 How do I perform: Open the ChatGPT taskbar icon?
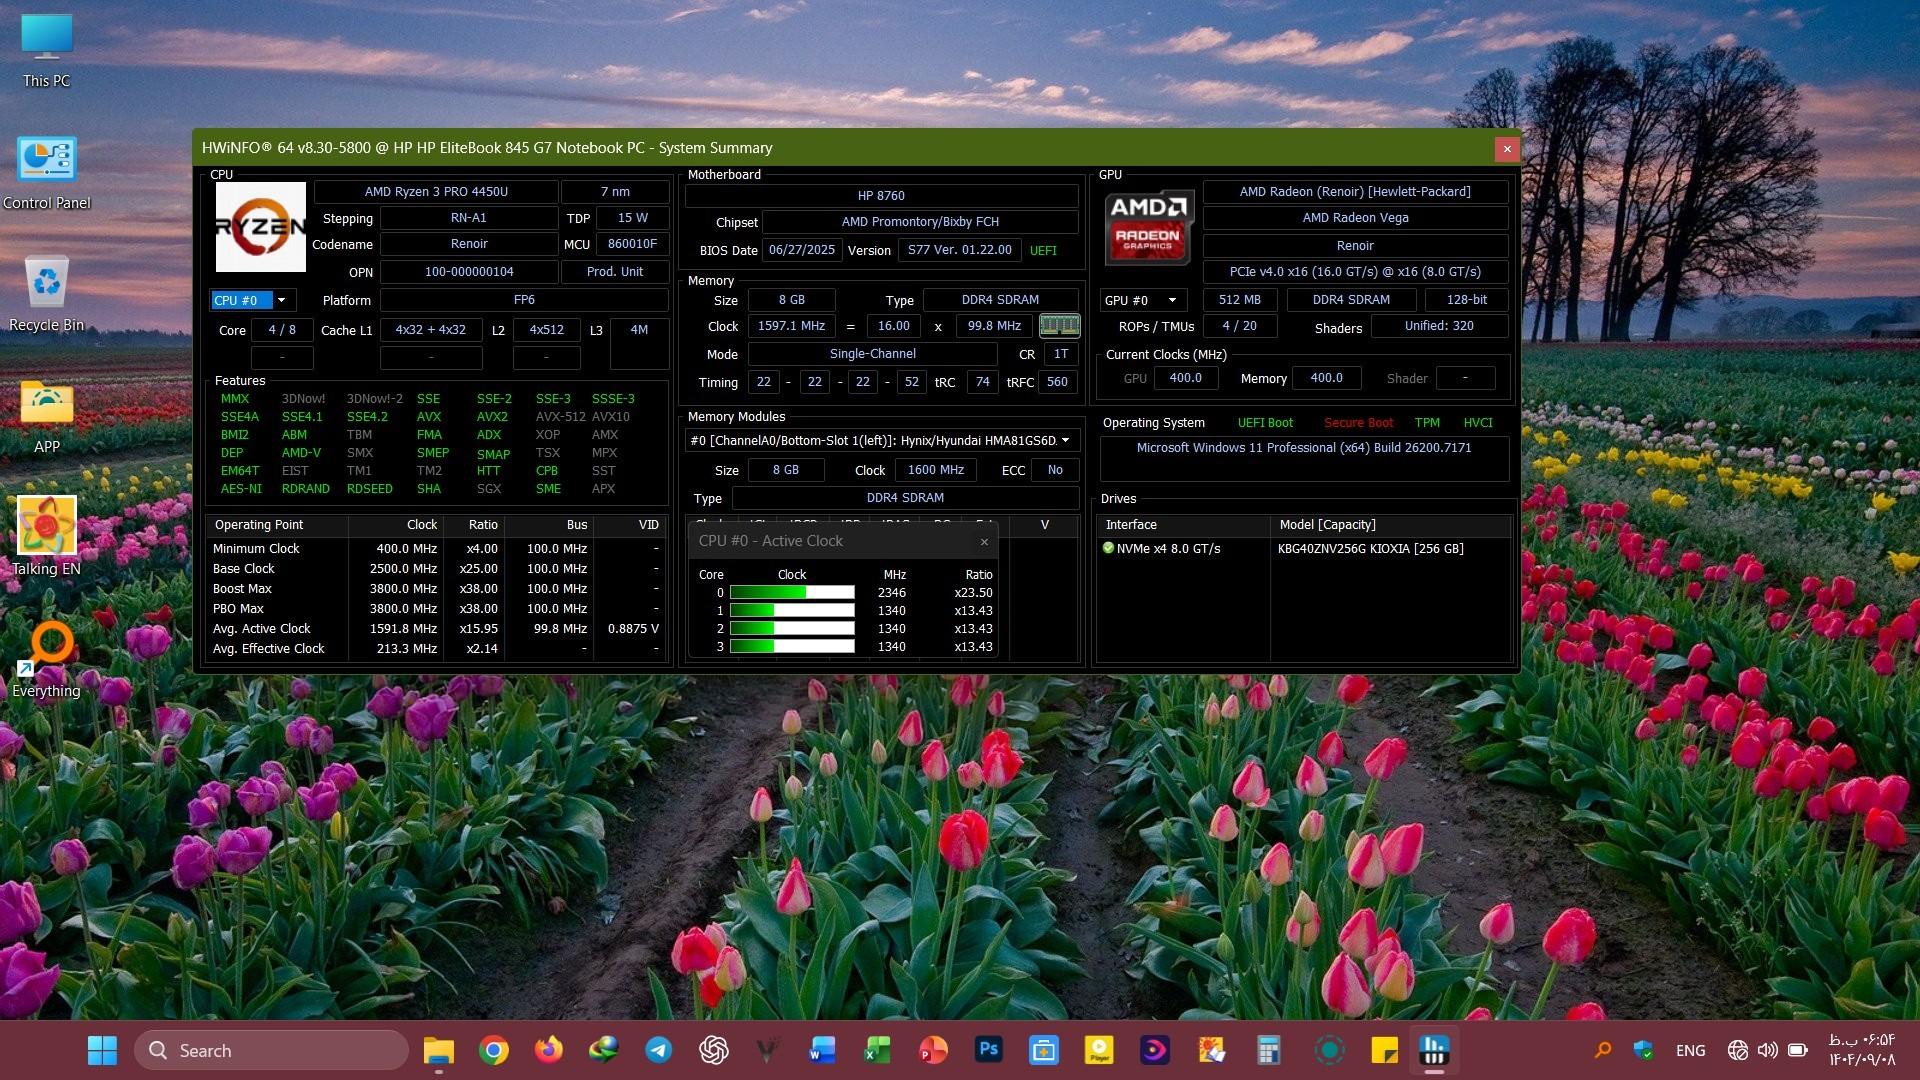click(713, 1050)
